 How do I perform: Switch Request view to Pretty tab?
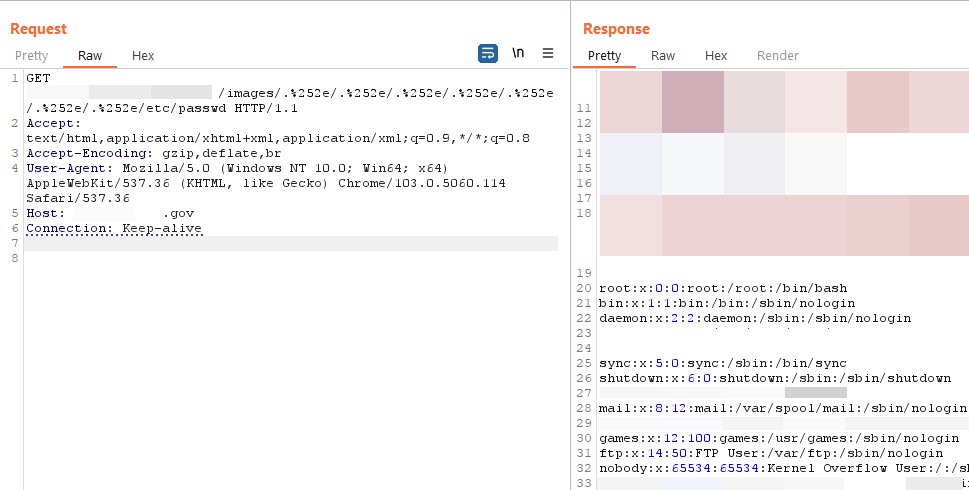[32, 56]
